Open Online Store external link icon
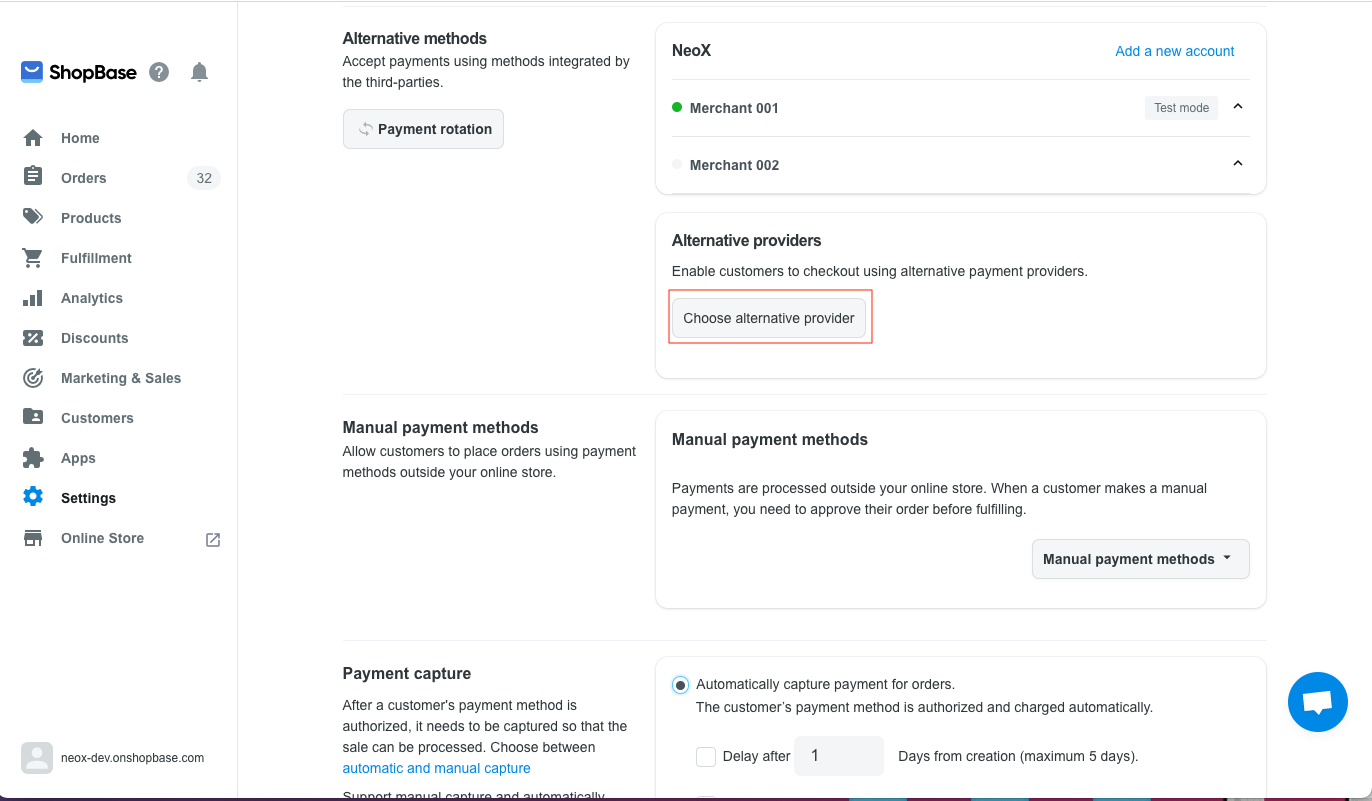The width and height of the screenshot is (1372, 801). [x=213, y=539]
